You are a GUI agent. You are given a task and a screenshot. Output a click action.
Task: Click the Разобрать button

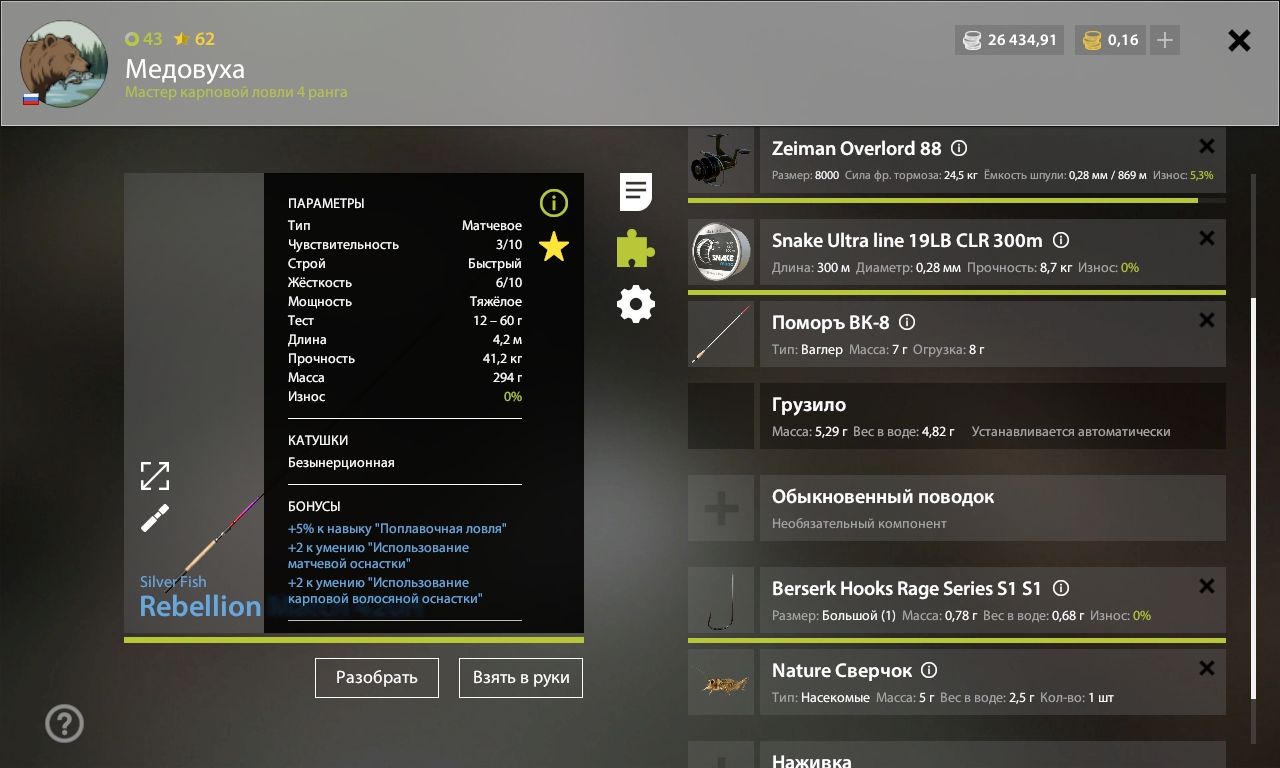point(377,677)
